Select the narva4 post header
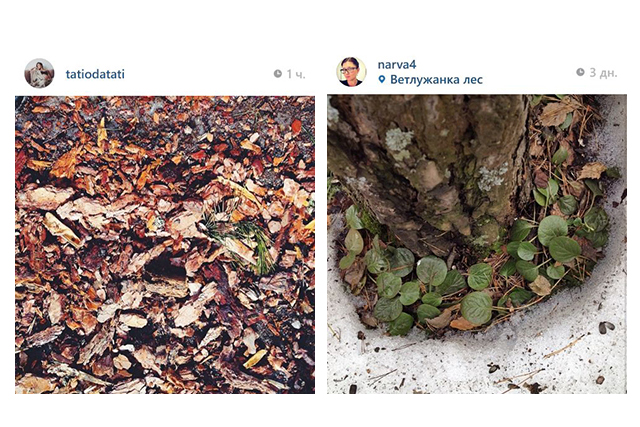 (477, 72)
